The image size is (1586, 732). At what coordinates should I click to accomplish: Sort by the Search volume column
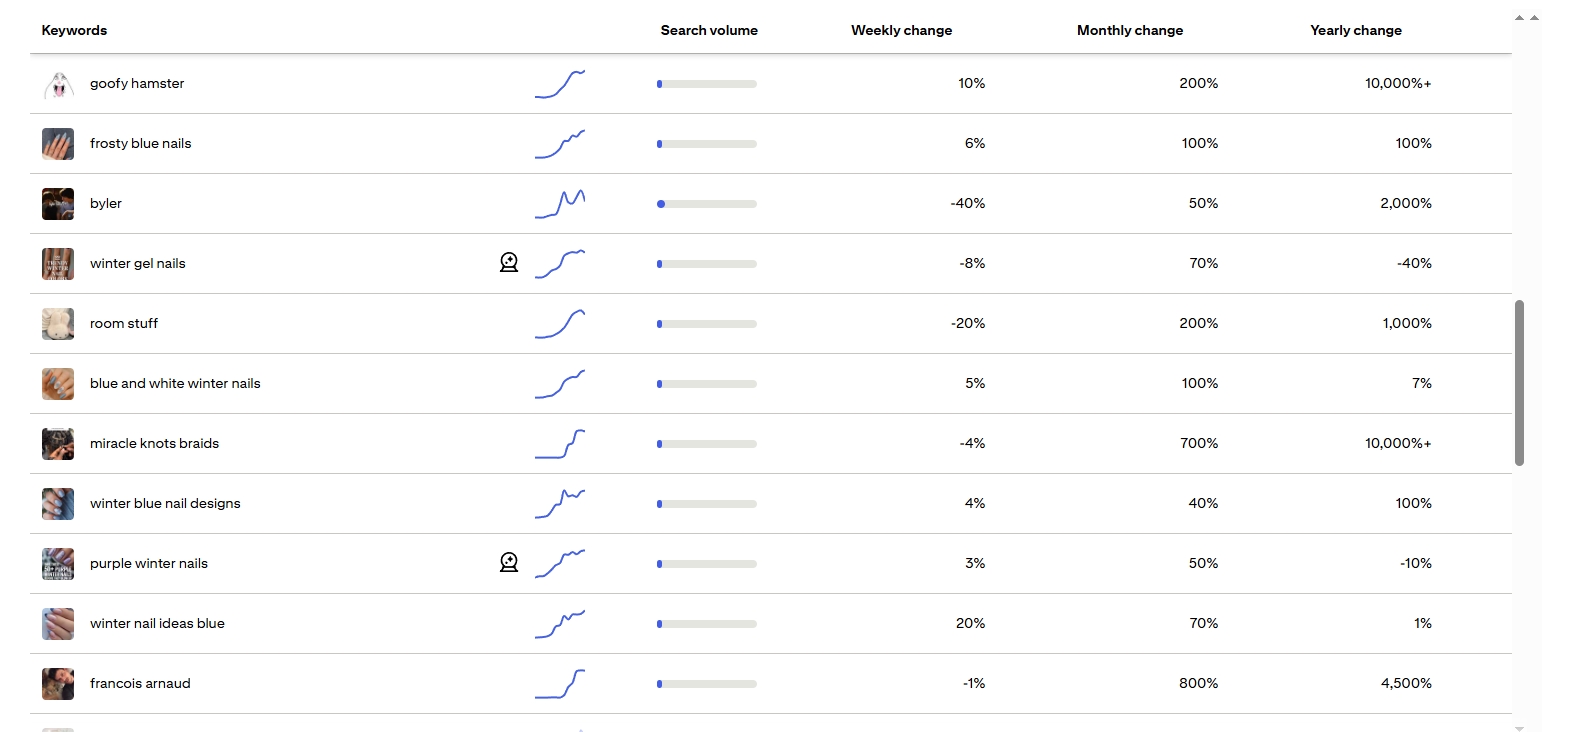[709, 30]
